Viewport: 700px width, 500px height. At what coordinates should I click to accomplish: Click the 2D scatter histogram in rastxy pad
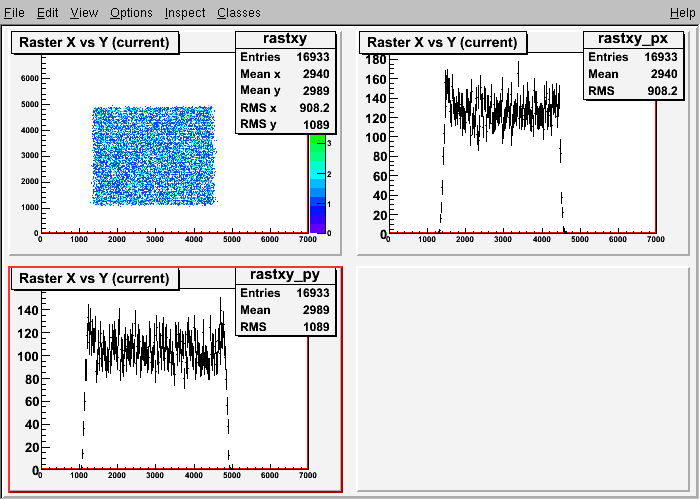tap(154, 156)
